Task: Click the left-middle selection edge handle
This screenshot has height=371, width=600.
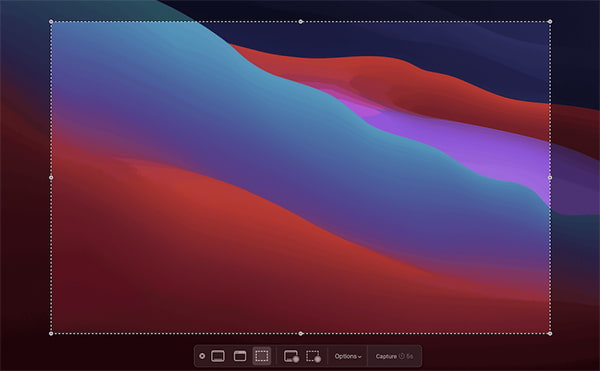Action: [x=51, y=177]
